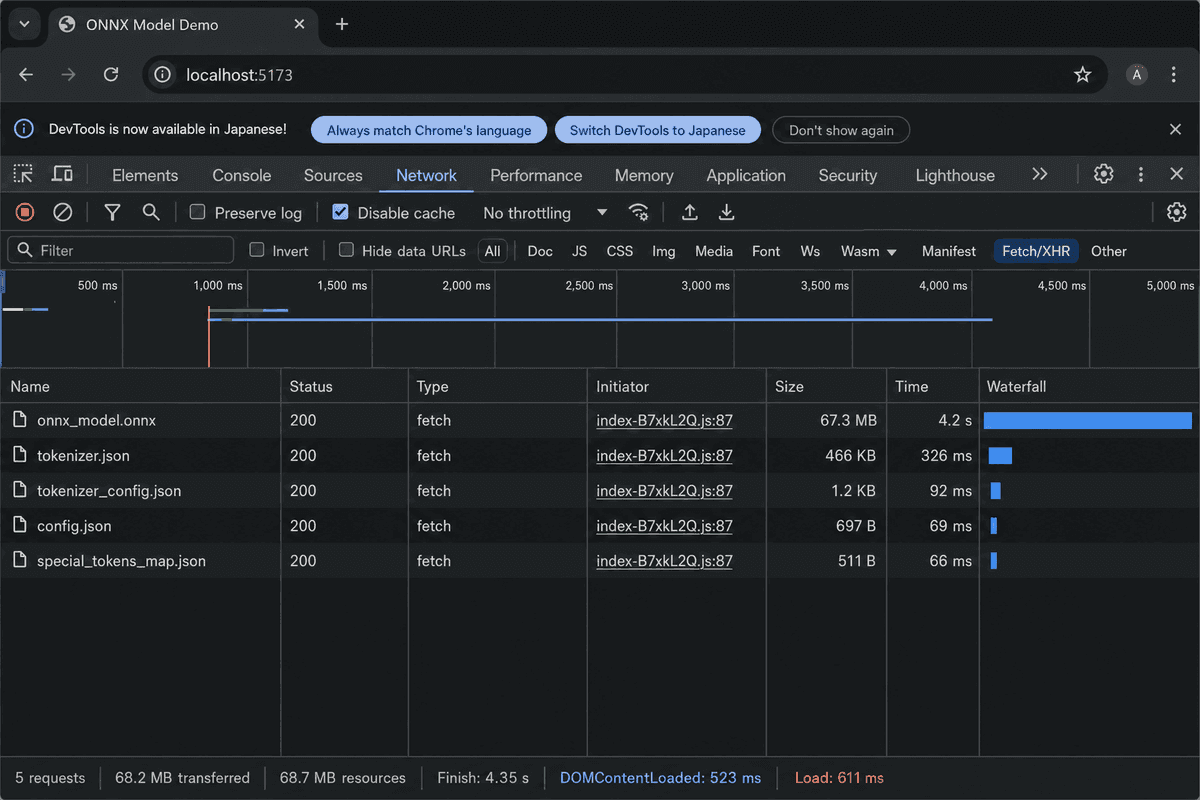Screen dimensions: 1200x800
Task: Sort by the Time column header
Action: click(932, 386)
